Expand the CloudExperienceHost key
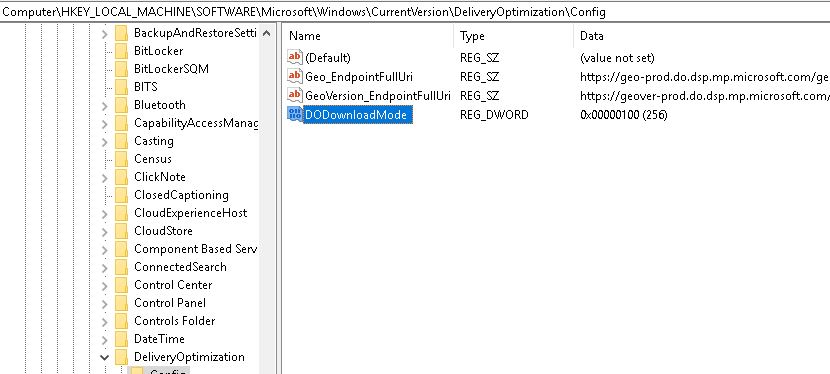The height and width of the screenshot is (374, 830). pyautogui.click(x=104, y=214)
